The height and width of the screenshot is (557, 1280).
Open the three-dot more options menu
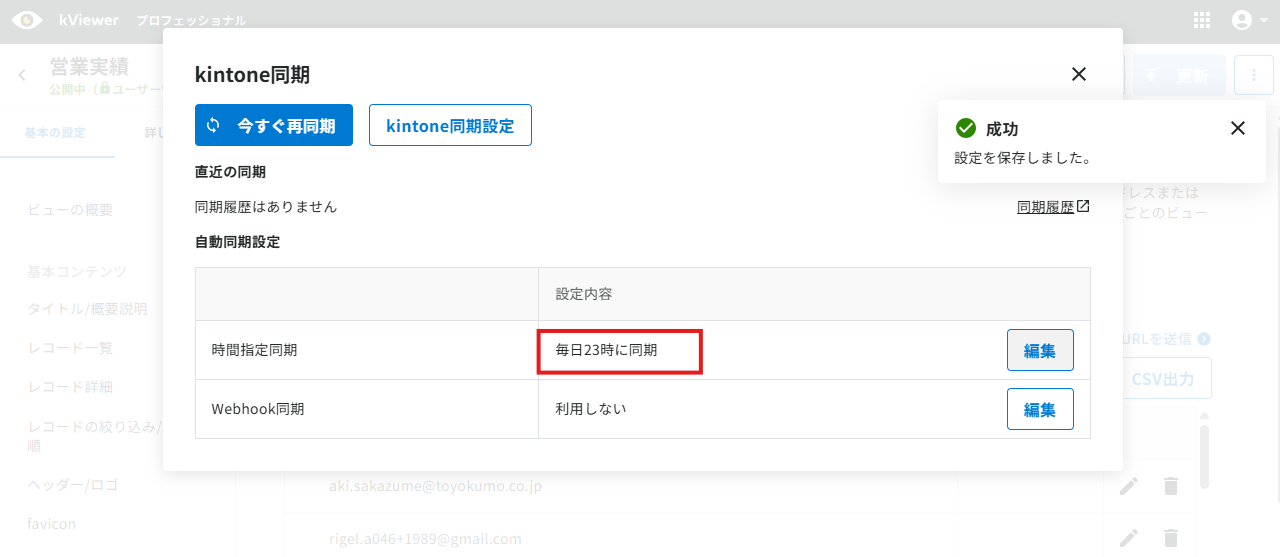(x=1253, y=75)
